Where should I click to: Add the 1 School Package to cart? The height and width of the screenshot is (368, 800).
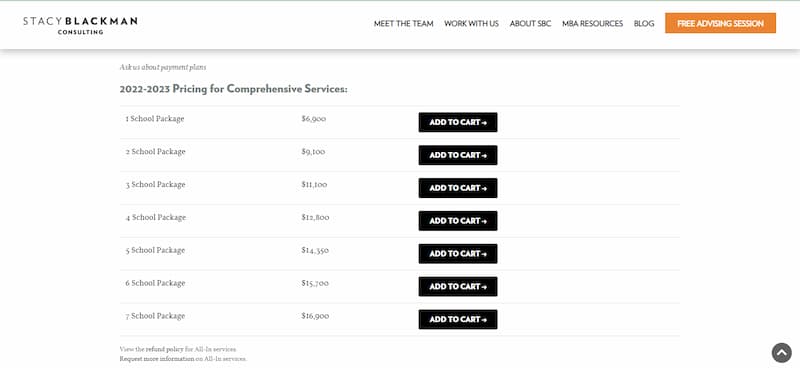click(x=458, y=122)
